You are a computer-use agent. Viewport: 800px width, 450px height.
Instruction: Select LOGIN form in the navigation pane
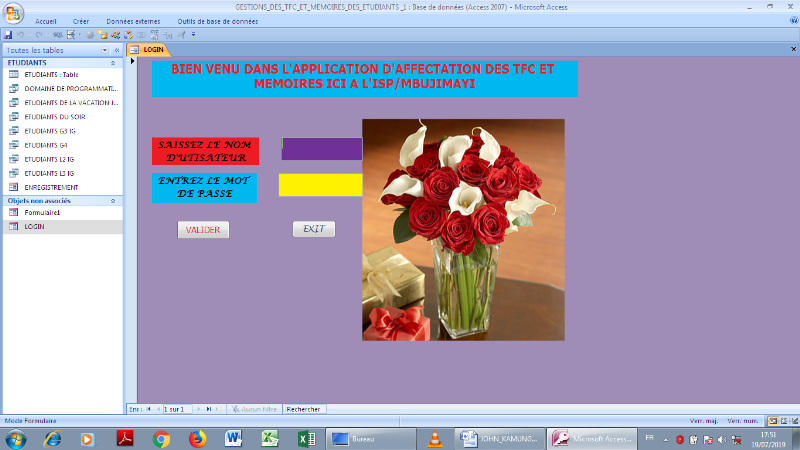pyautogui.click(x=63, y=227)
